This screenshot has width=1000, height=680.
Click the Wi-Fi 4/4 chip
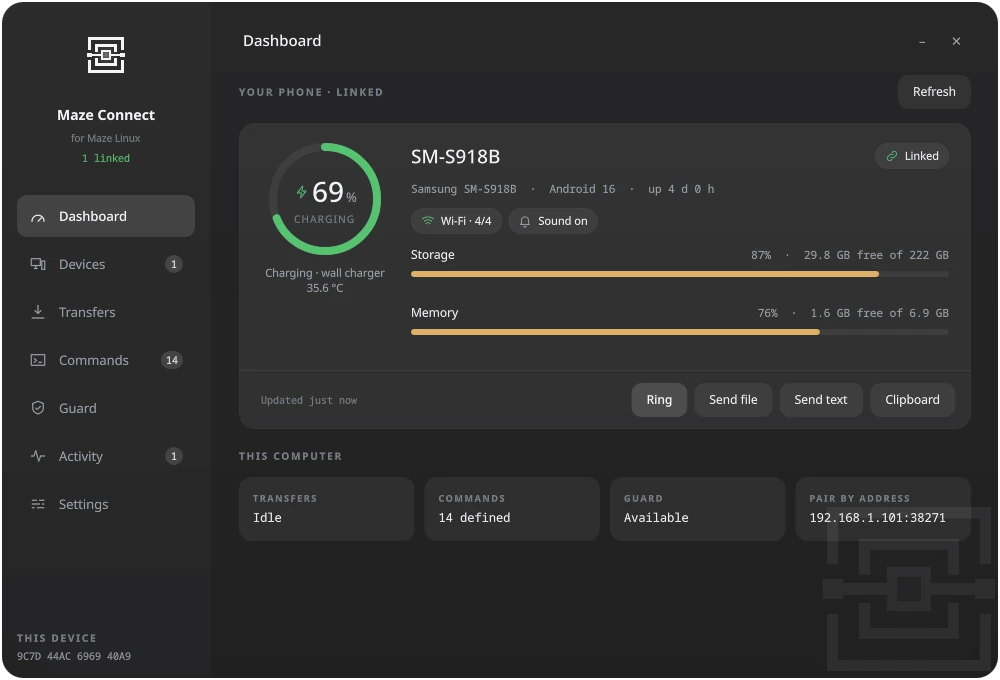pos(456,221)
